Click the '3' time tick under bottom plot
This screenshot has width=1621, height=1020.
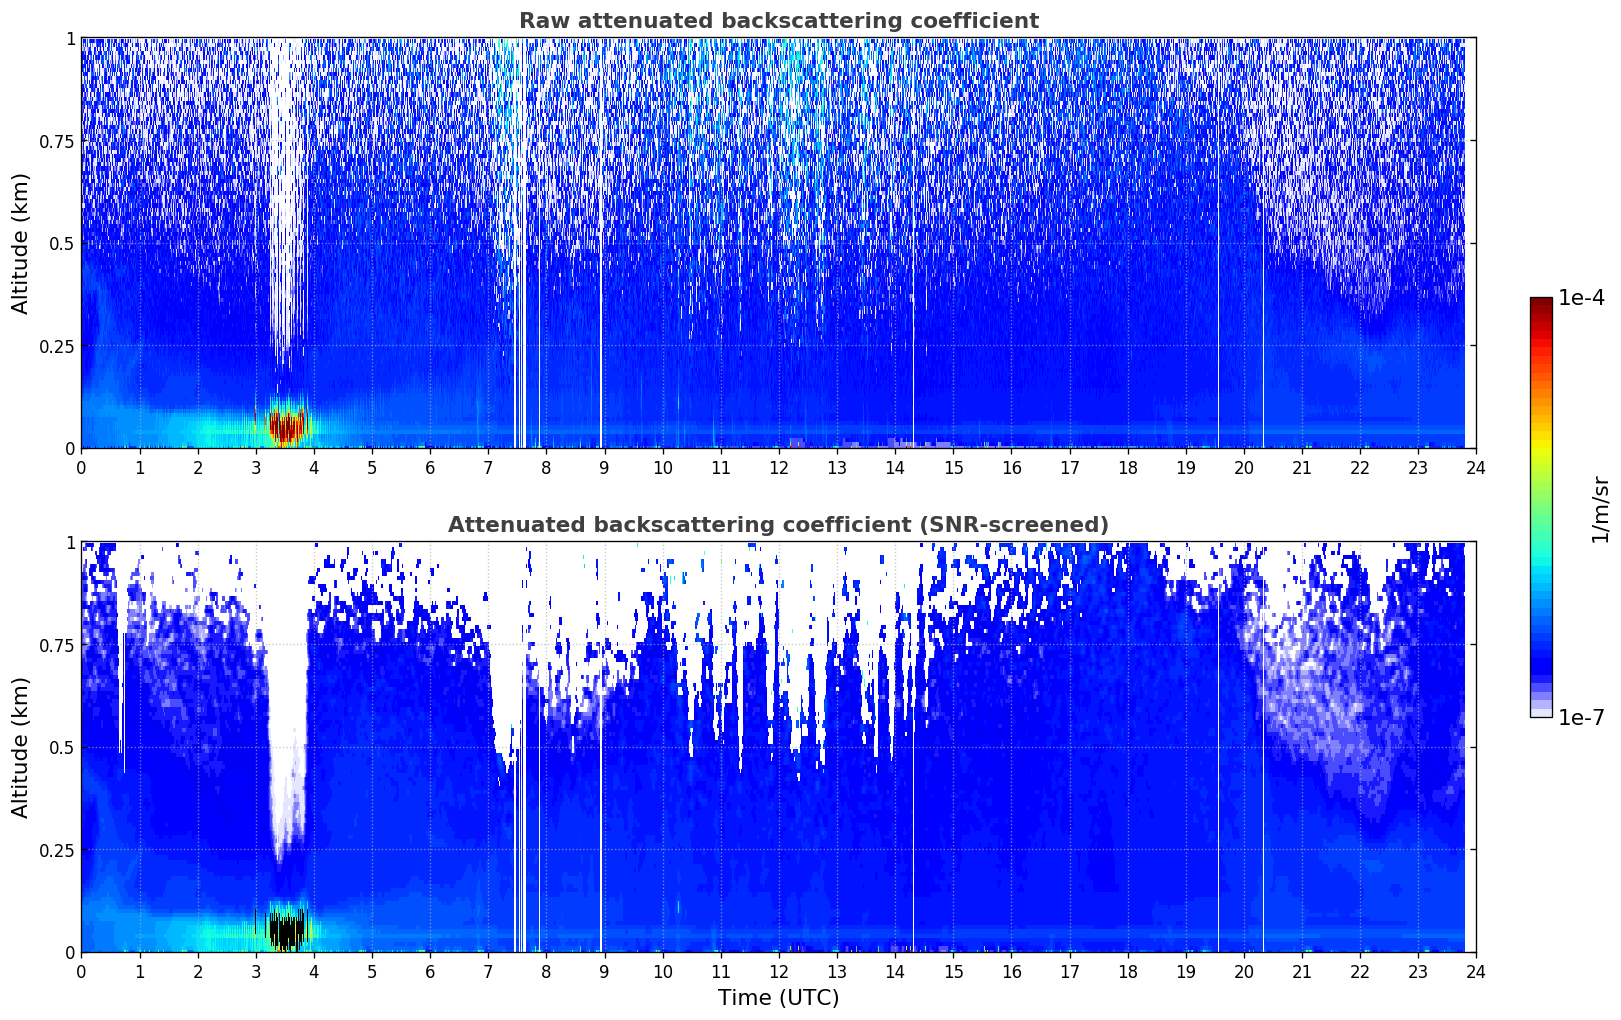point(255,971)
